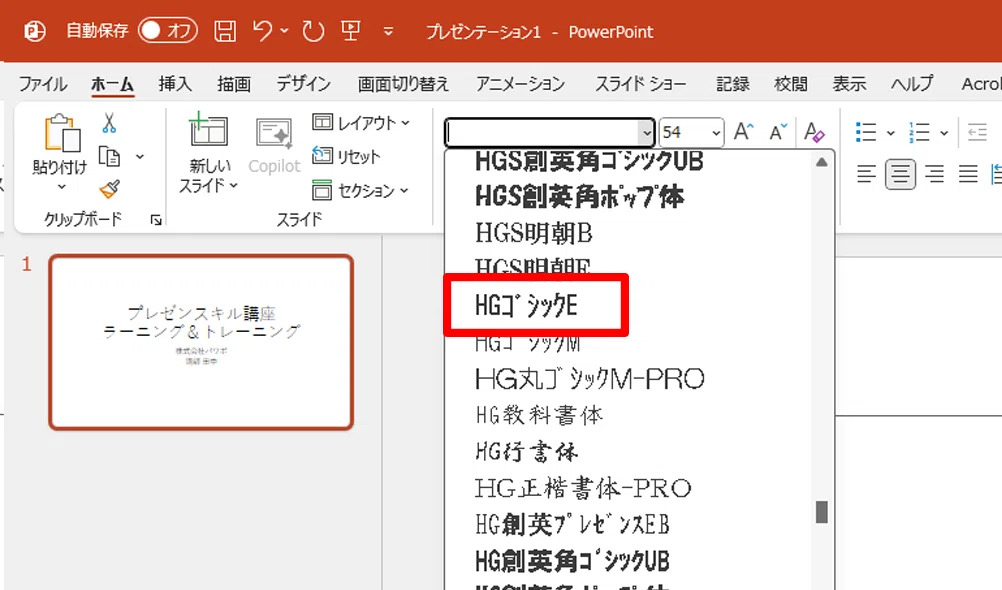Switch to the 表示 tab
Viewport: 1002px width, 590px height.
(849, 84)
